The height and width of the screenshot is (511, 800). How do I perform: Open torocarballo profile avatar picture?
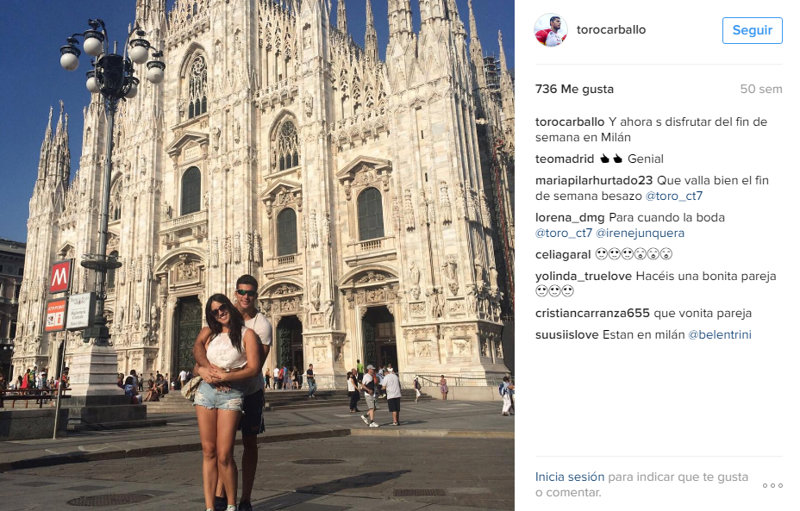pos(551,30)
